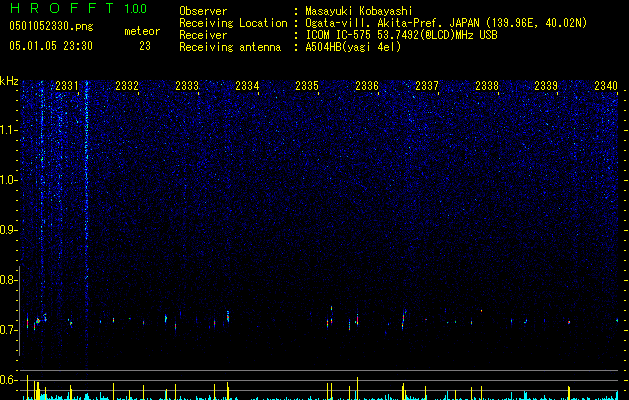Image resolution: width=629 pixels, height=400 pixels.
Task: Click the 0.6 kHz axis label
Action: coord(8,380)
